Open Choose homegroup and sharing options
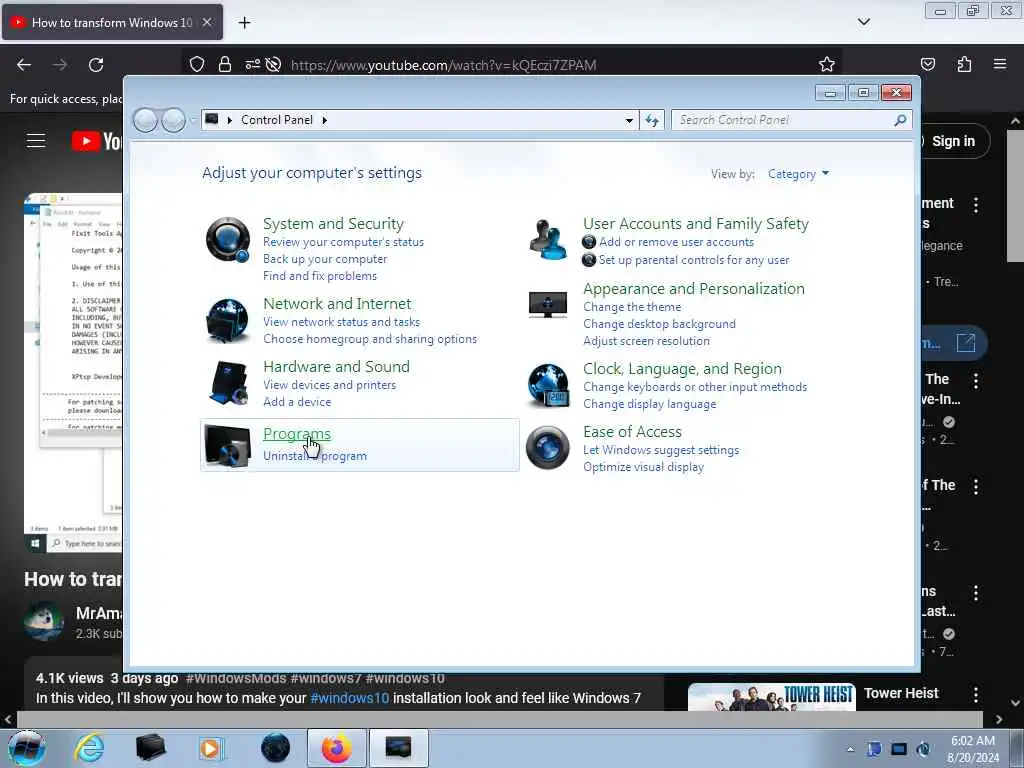The height and width of the screenshot is (768, 1024). [370, 339]
